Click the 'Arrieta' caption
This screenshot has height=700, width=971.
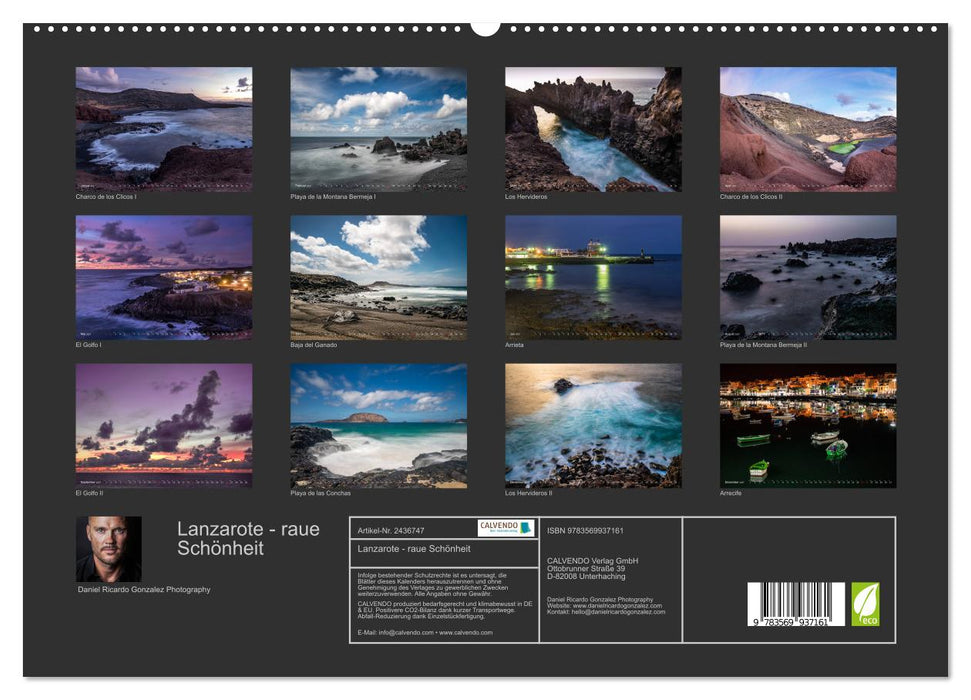pyautogui.click(x=515, y=345)
